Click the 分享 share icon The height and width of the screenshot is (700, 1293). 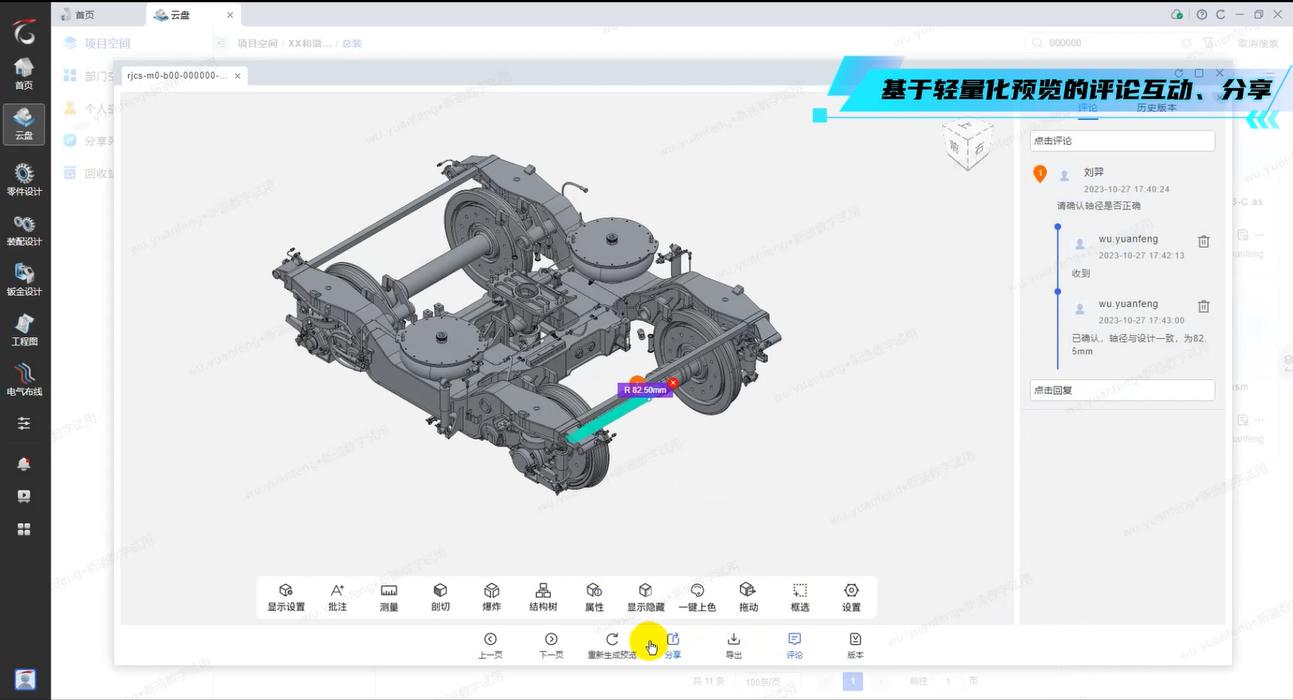point(673,645)
